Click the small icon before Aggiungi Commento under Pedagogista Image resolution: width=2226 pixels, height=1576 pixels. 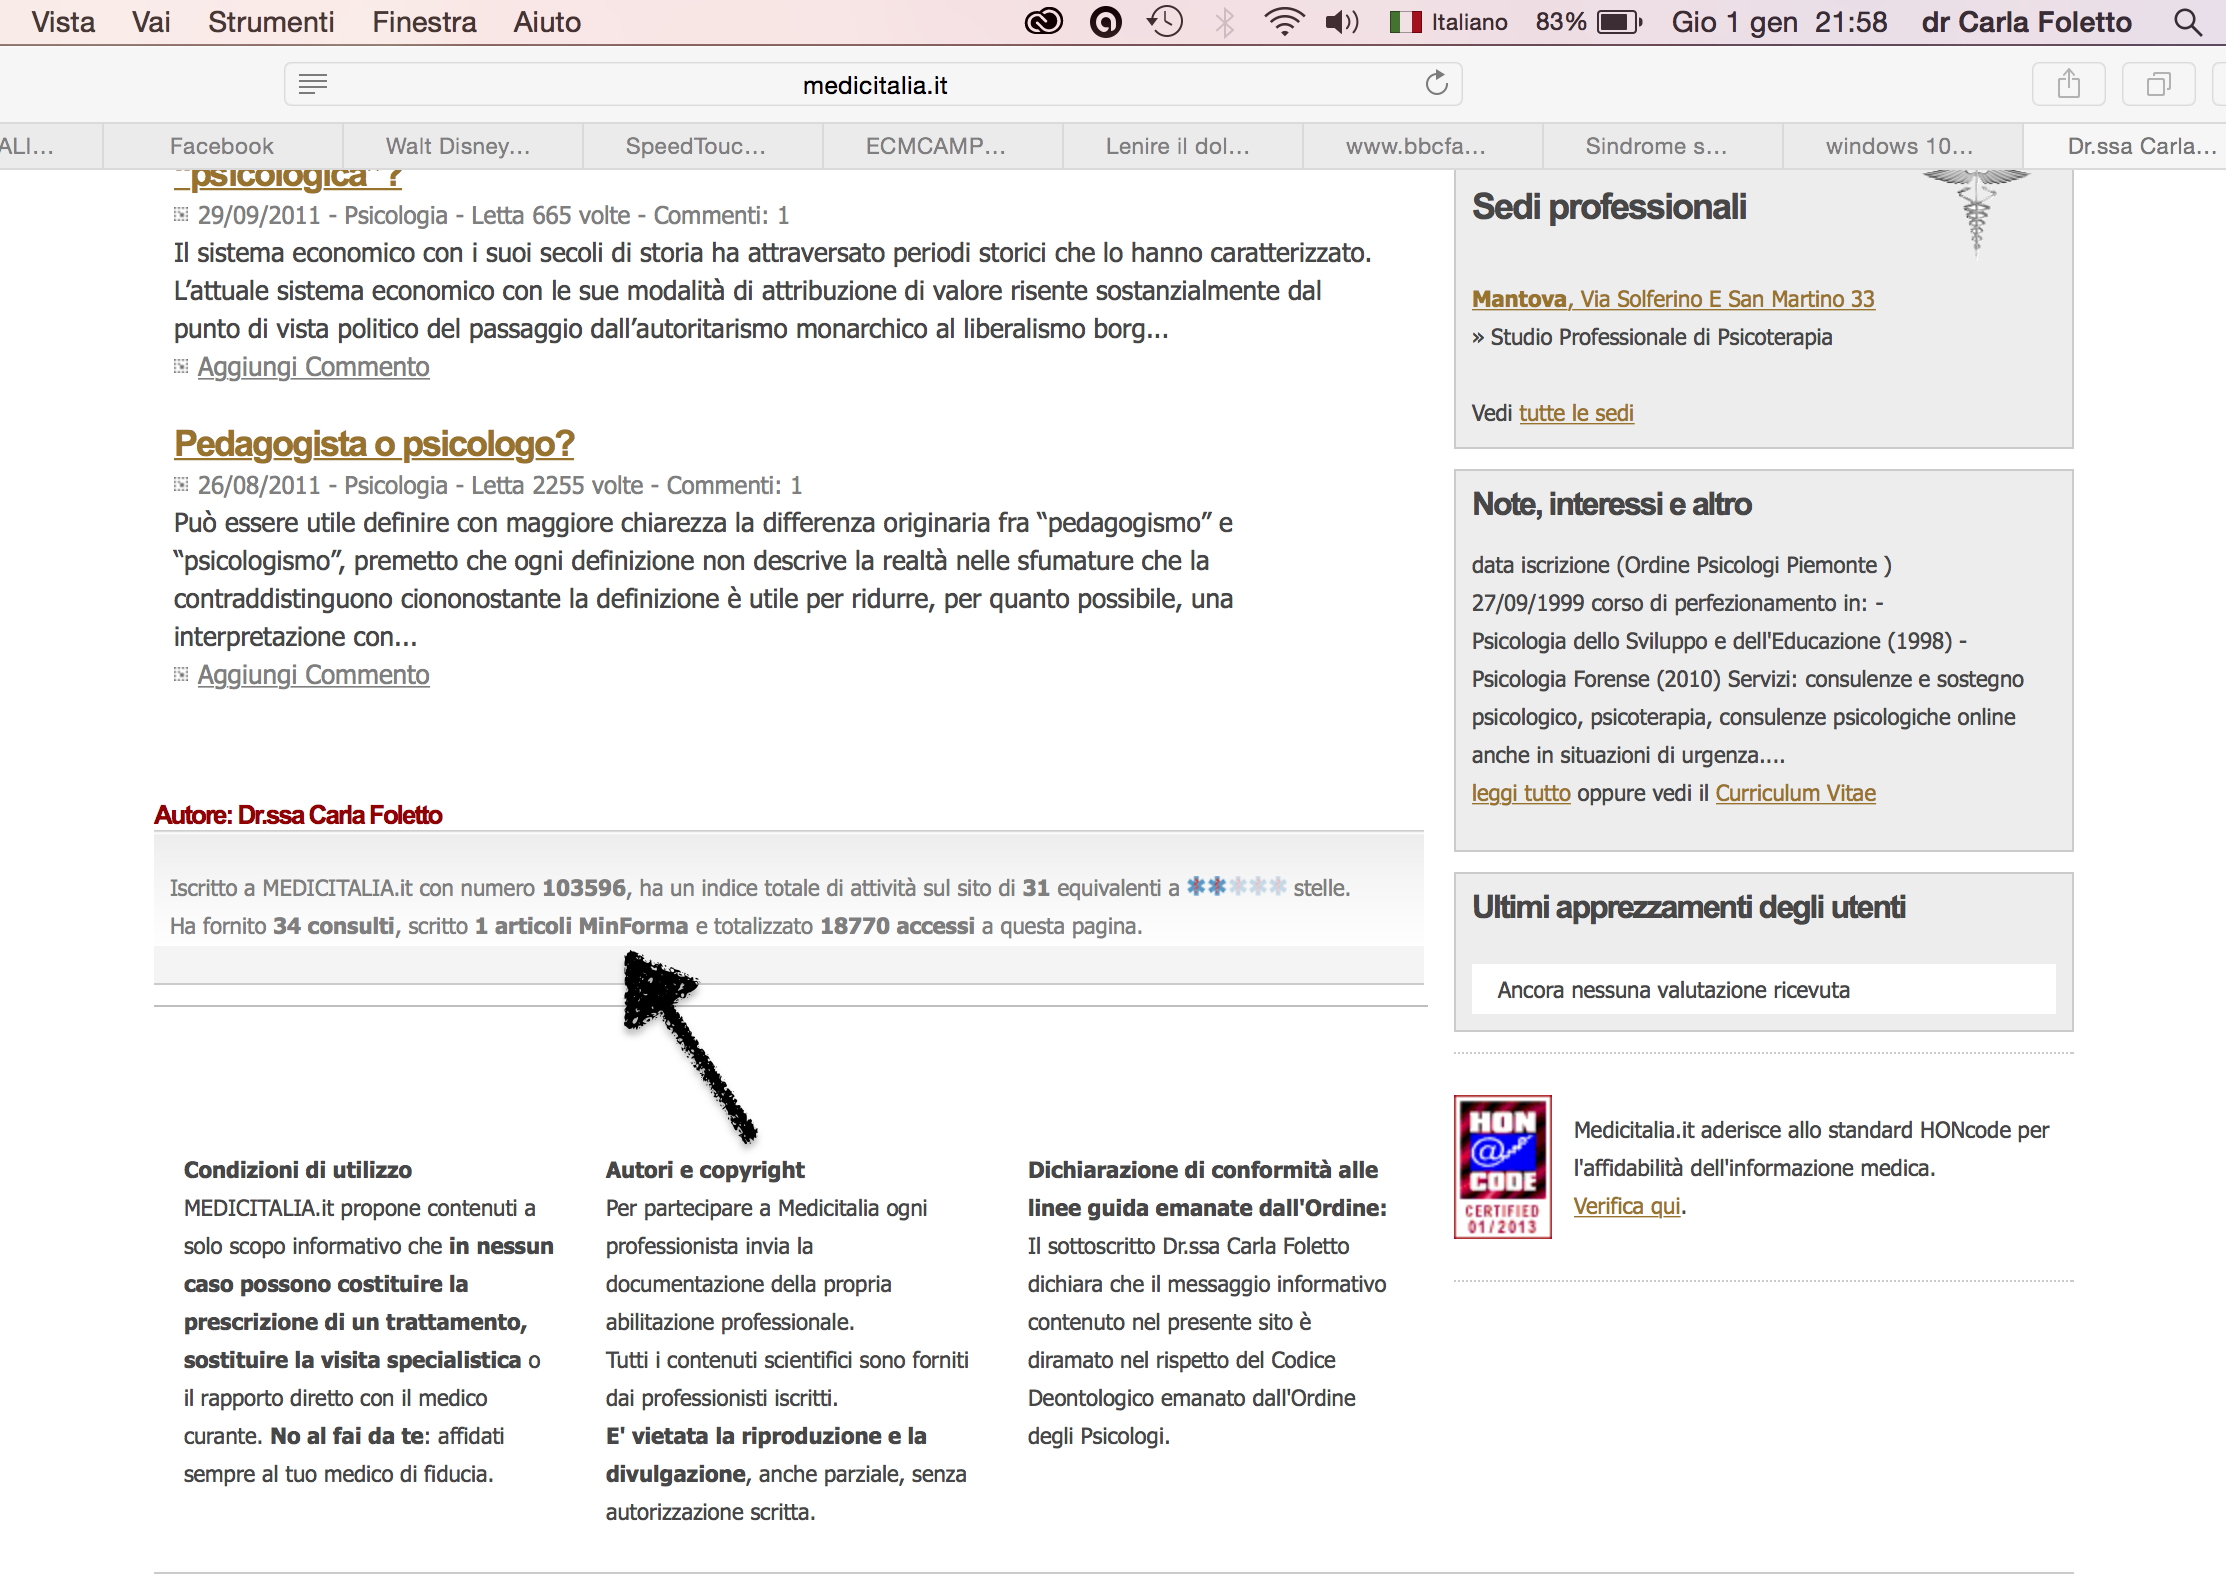pos(181,674)
